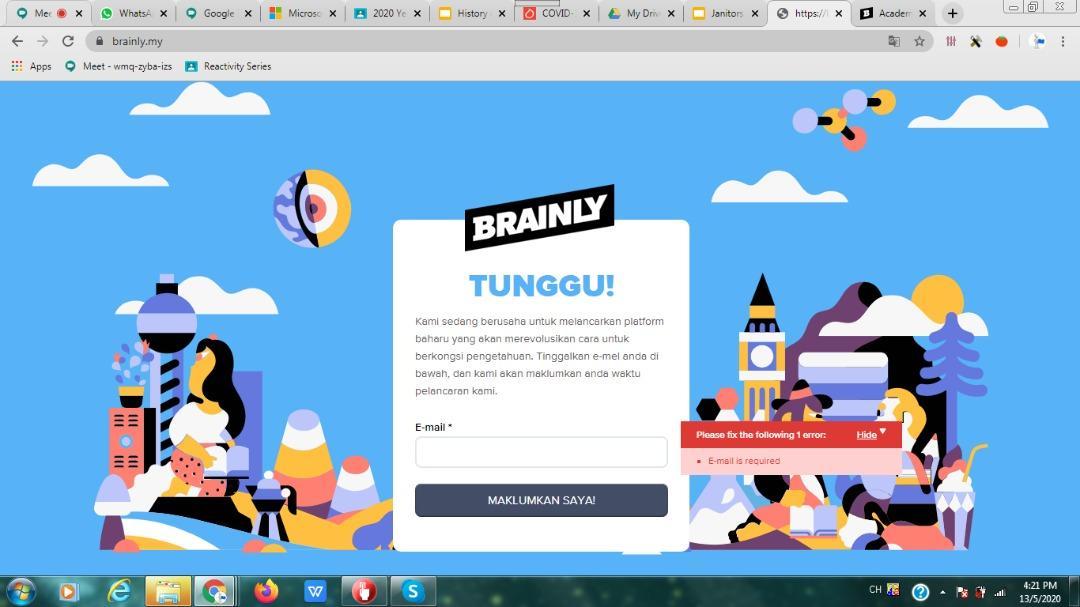Close the WhatsApp tab

(163, 13)
